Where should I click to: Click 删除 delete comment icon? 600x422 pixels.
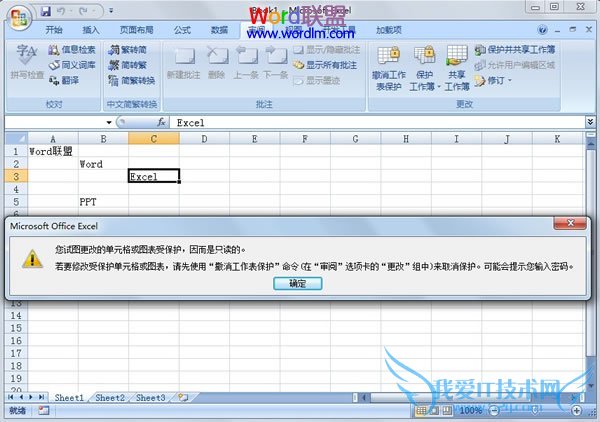[x=217, y=62]
